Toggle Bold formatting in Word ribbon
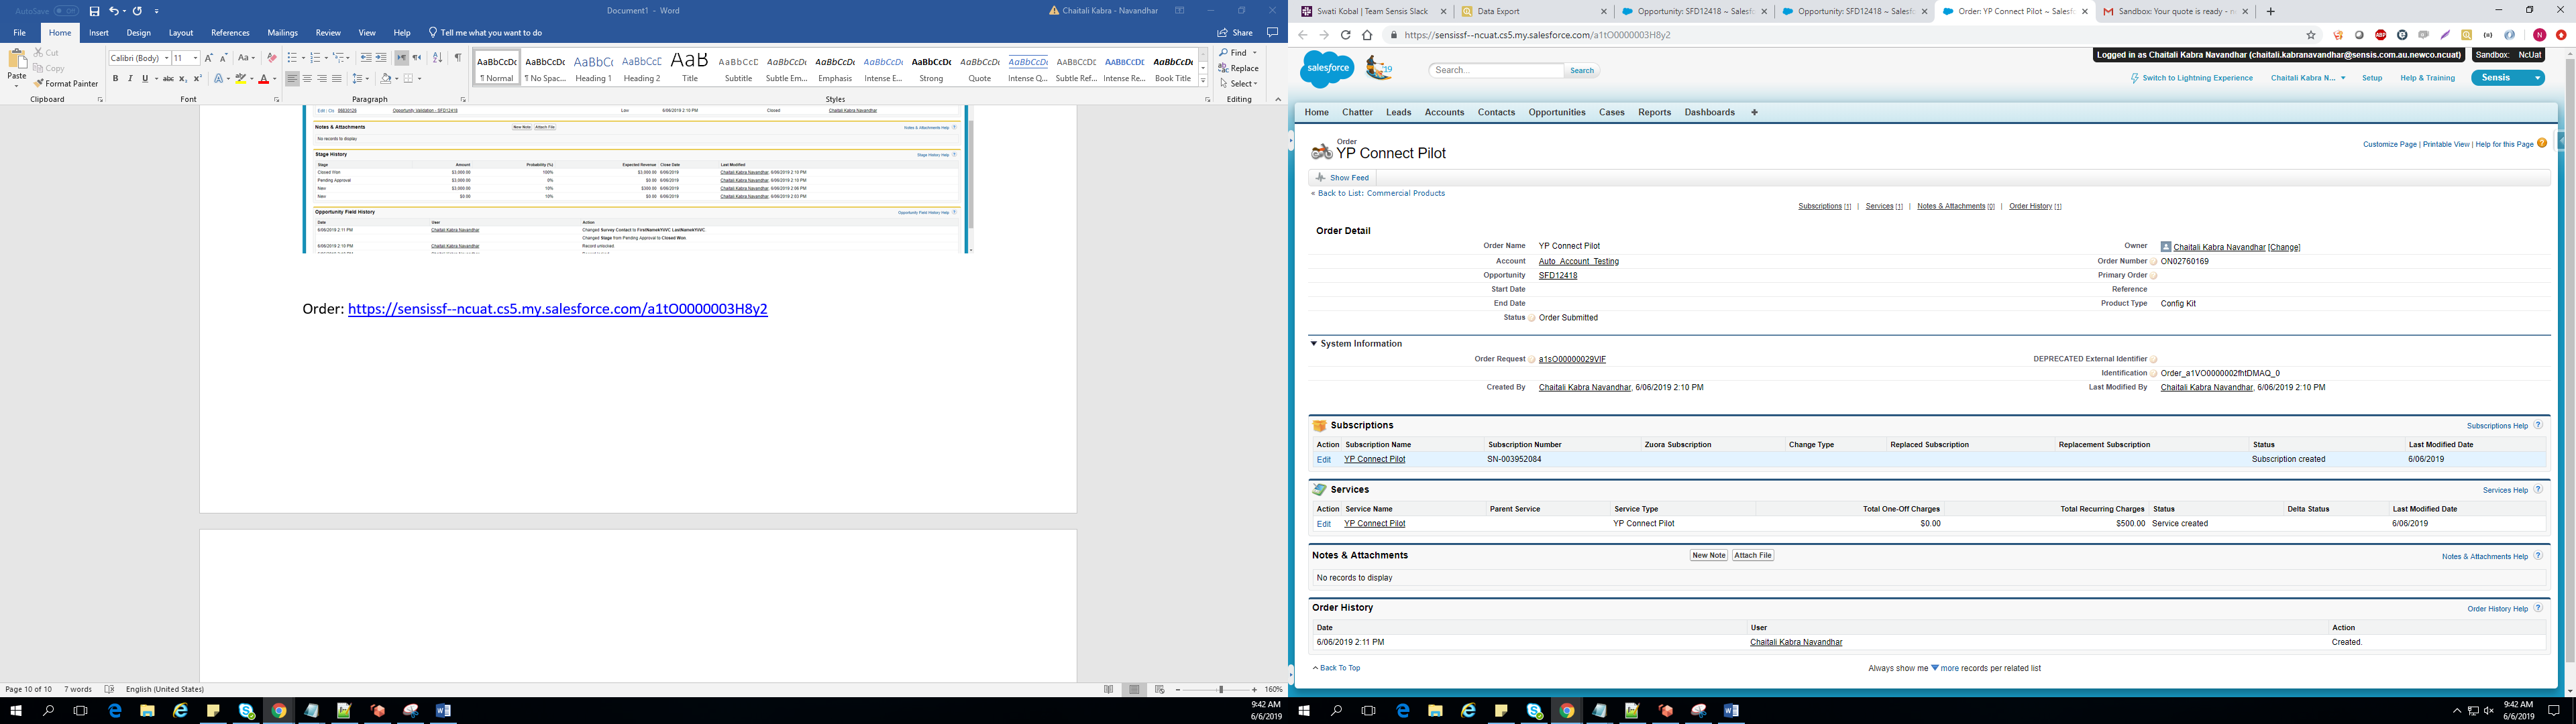Image resolution: width=2576 pixels, height=724 pixels. pyautogui.click(x=115, y=79)
